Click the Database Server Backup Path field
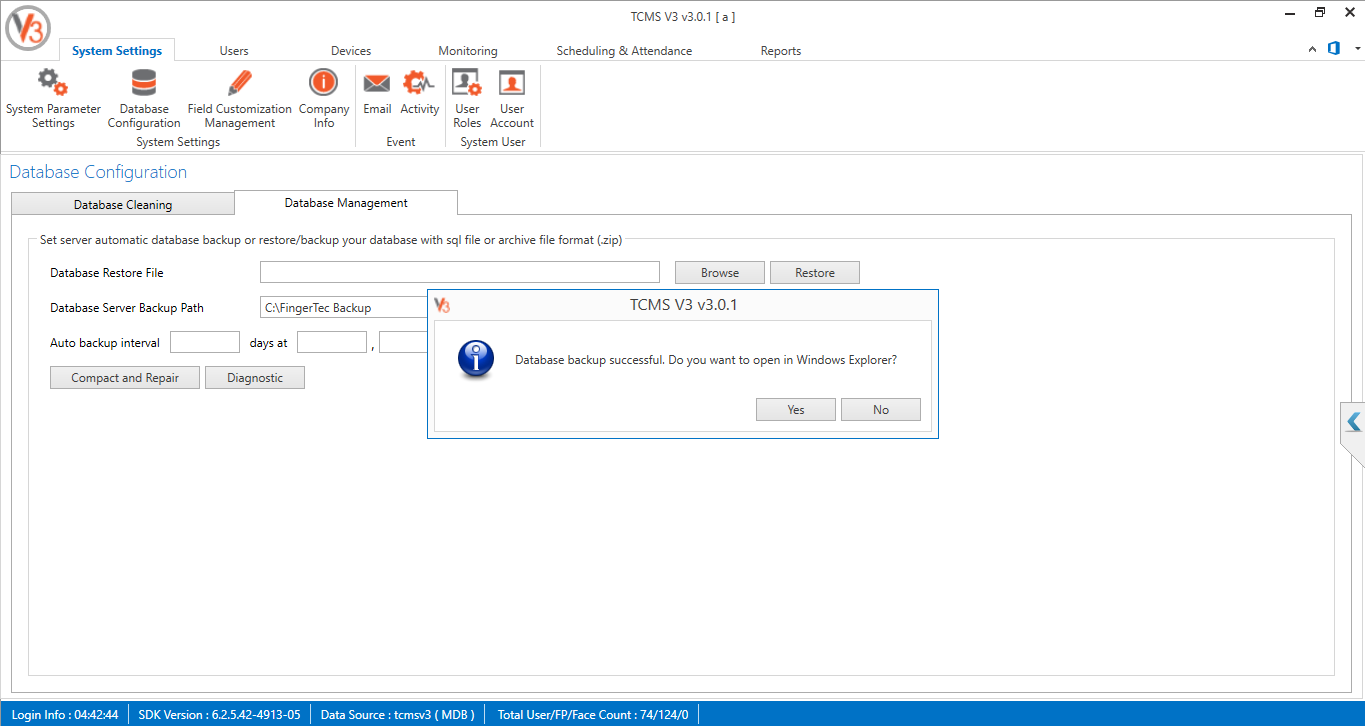 tap(344, 308)
